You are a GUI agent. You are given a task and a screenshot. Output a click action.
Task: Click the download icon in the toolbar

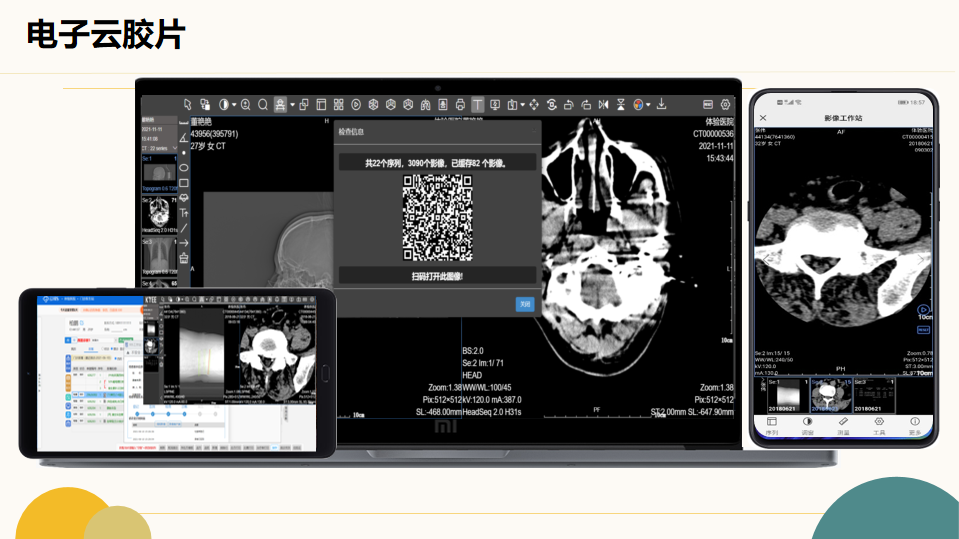tap(661, 104)
